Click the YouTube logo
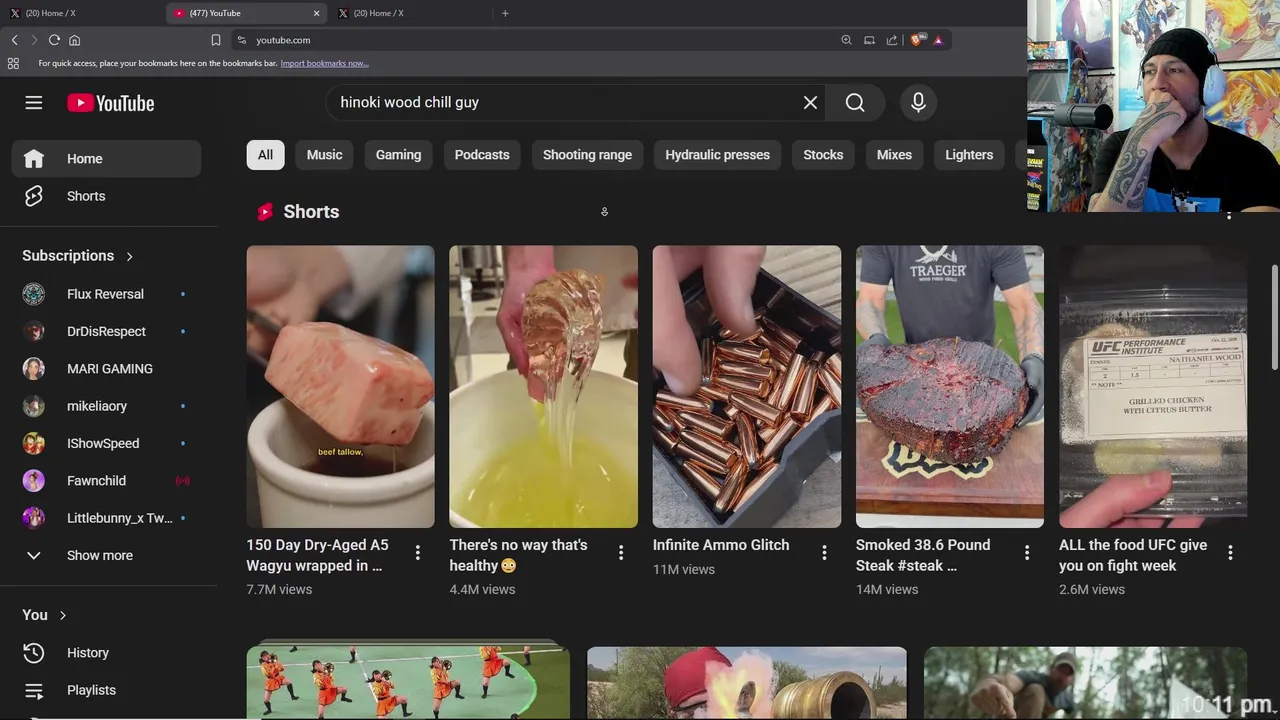The height and width of the screenshot is (720, 1280). click(111, 103)
